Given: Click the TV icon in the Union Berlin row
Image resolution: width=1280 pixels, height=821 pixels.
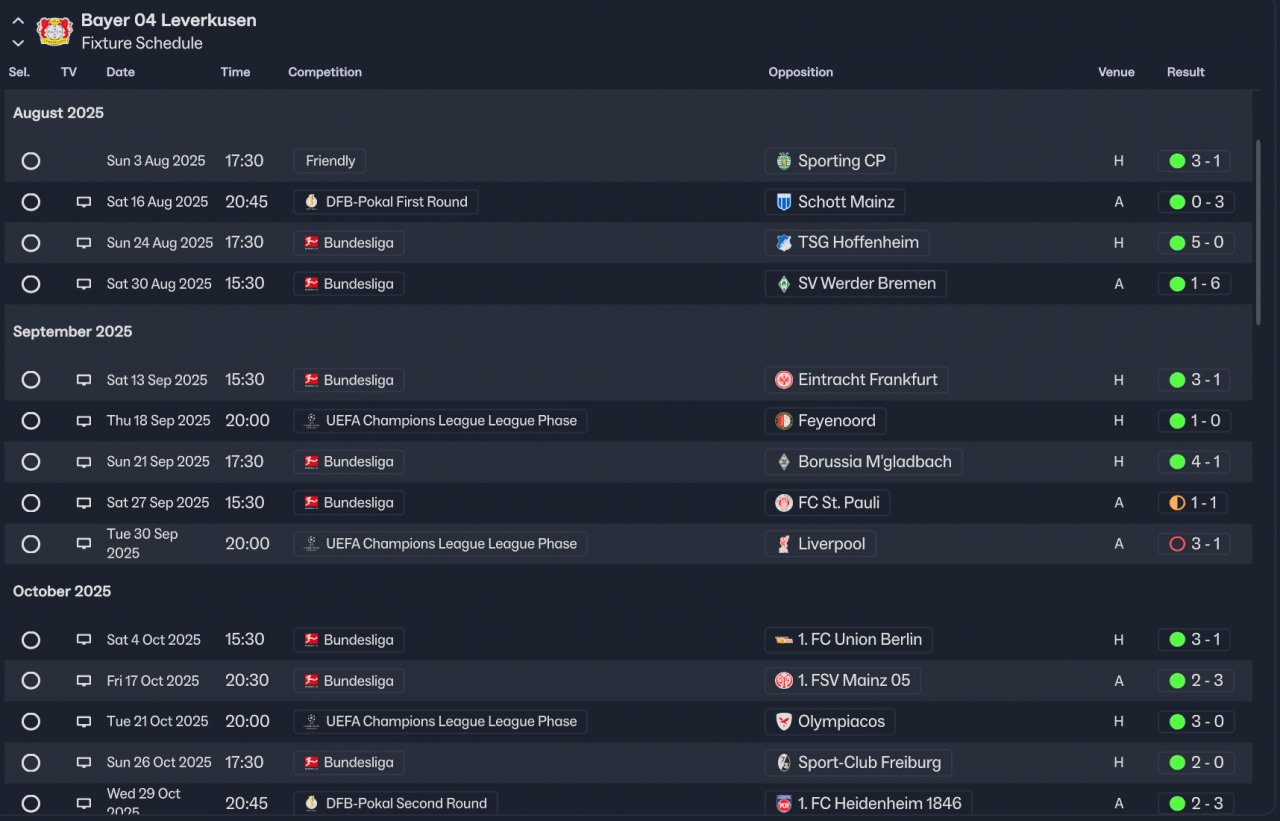Looking at the screenshot, I should point(84,640).
